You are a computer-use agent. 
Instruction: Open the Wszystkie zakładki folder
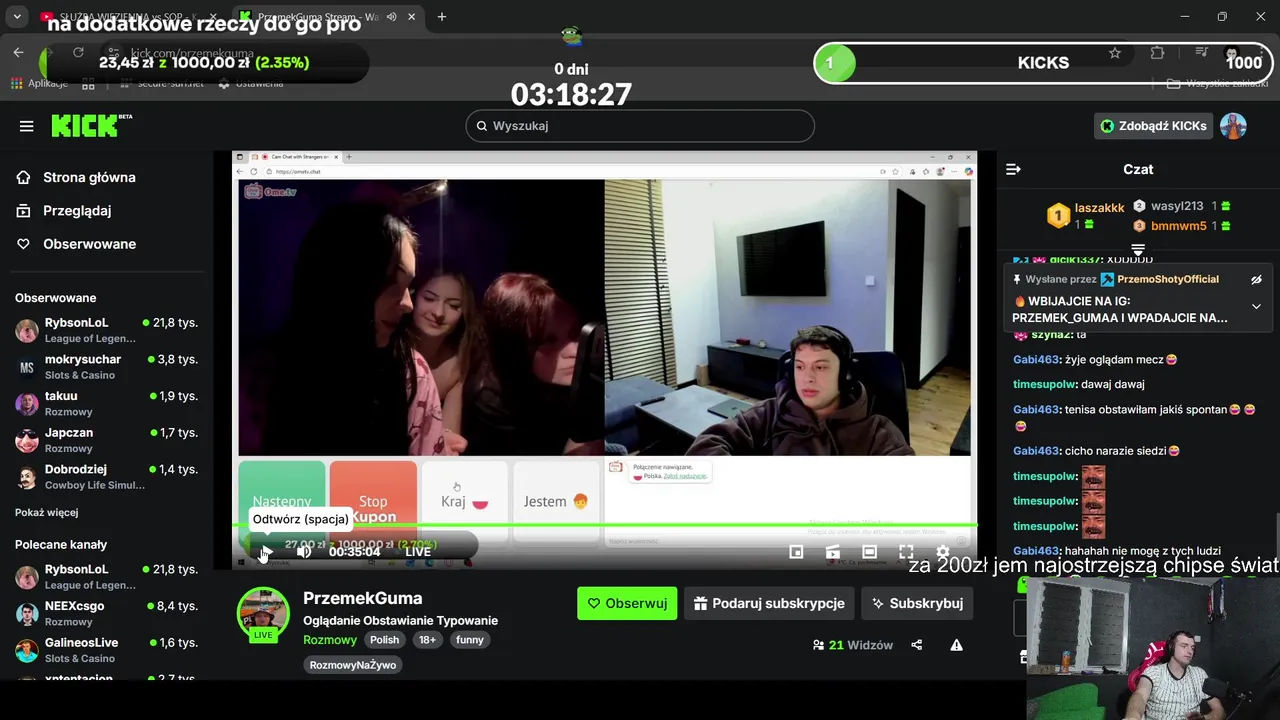1218,83
